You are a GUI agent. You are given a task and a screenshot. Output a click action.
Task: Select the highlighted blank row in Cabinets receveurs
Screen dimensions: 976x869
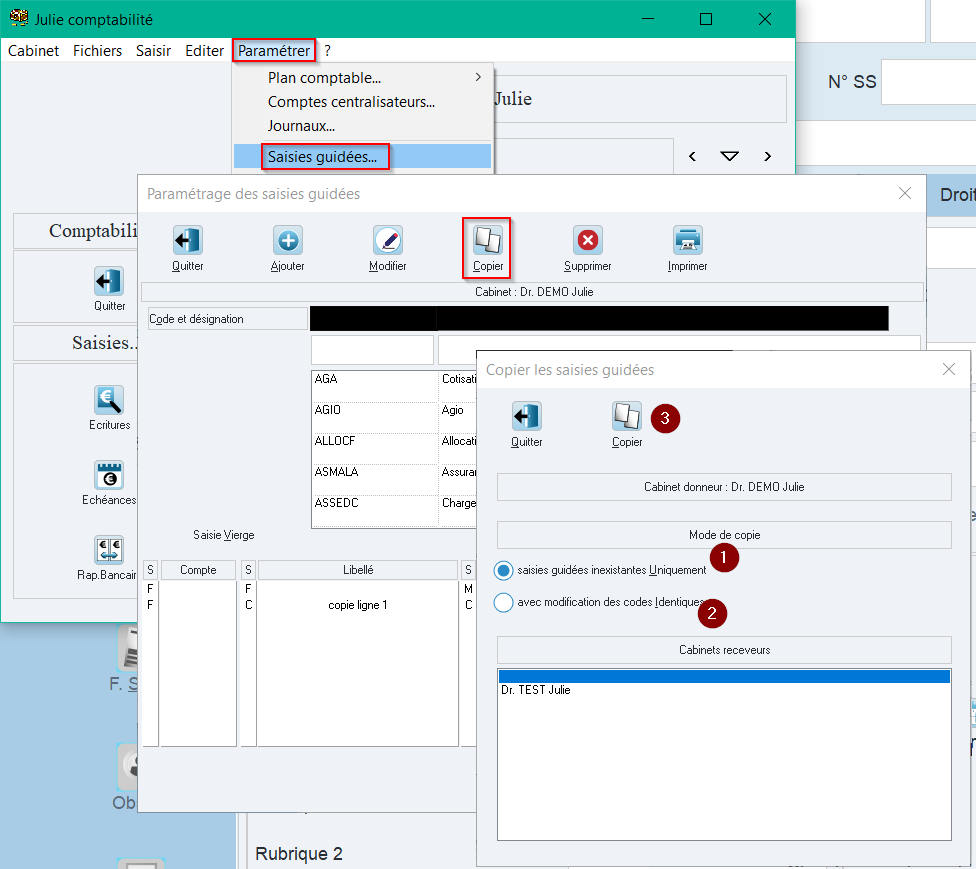724,677
